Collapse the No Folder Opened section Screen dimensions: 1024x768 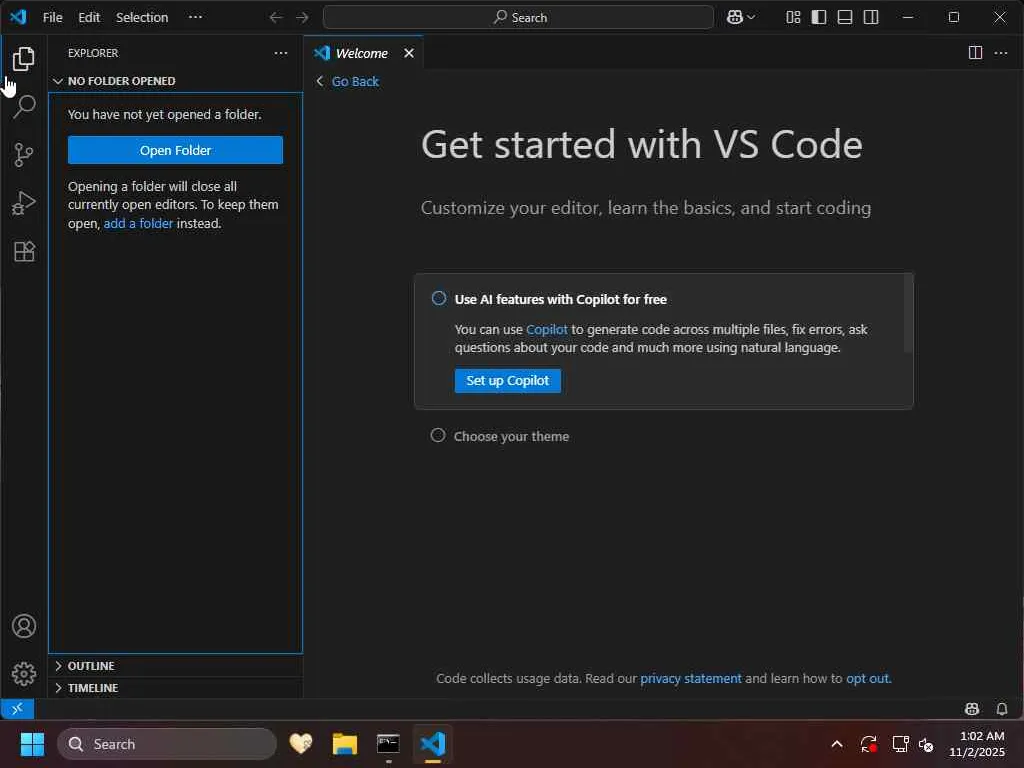click(x=175, y=81)
